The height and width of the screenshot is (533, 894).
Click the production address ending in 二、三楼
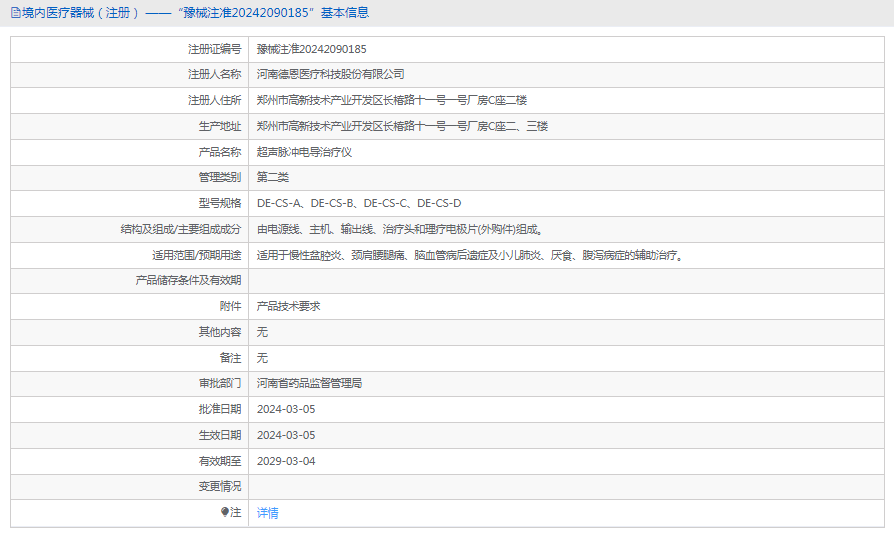pyautogui.click(x=402, y=126)
